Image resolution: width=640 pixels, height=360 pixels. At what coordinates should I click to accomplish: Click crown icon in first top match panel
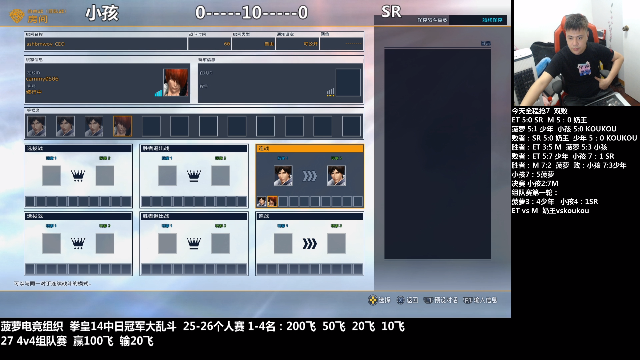point(78,176)
